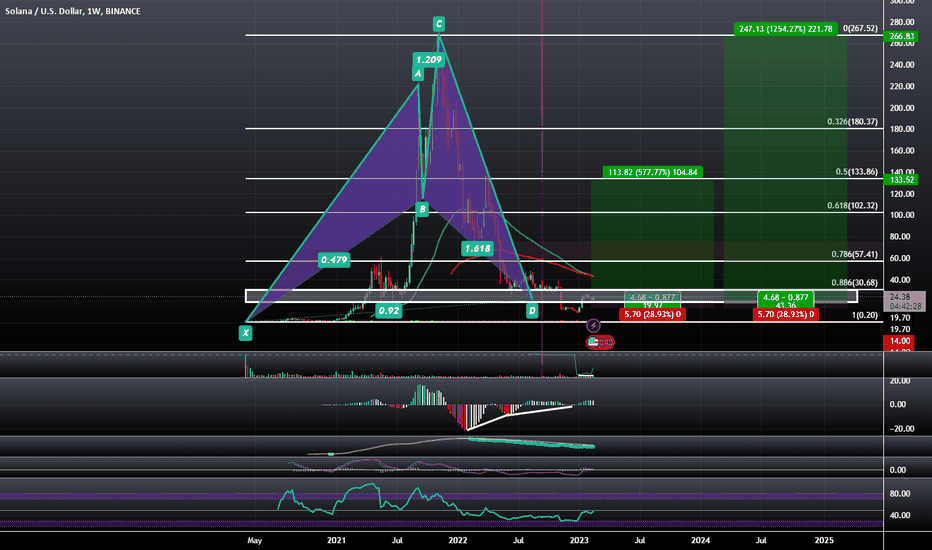Click the fib level 0.5(133.86) label
The image size is (932, 550).
(x=857, y=171)
